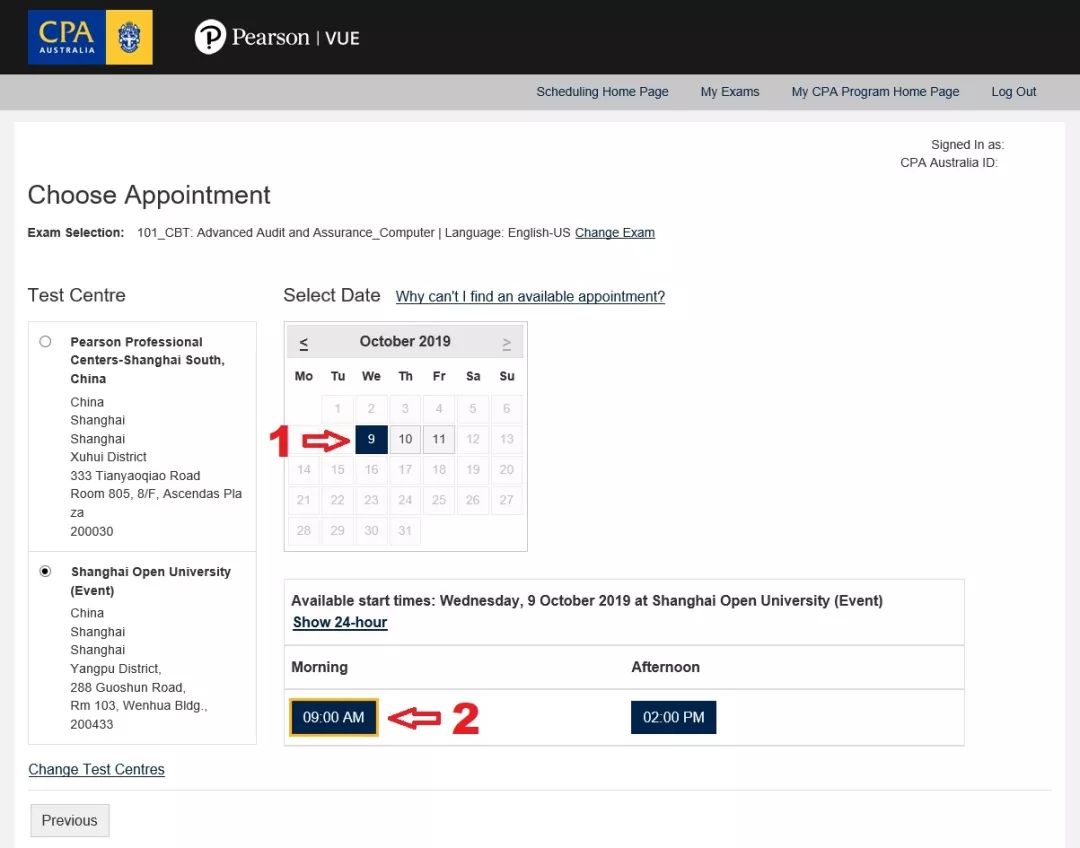Open My Exams page
This screenshot has width=1080, height=848.
730,92
